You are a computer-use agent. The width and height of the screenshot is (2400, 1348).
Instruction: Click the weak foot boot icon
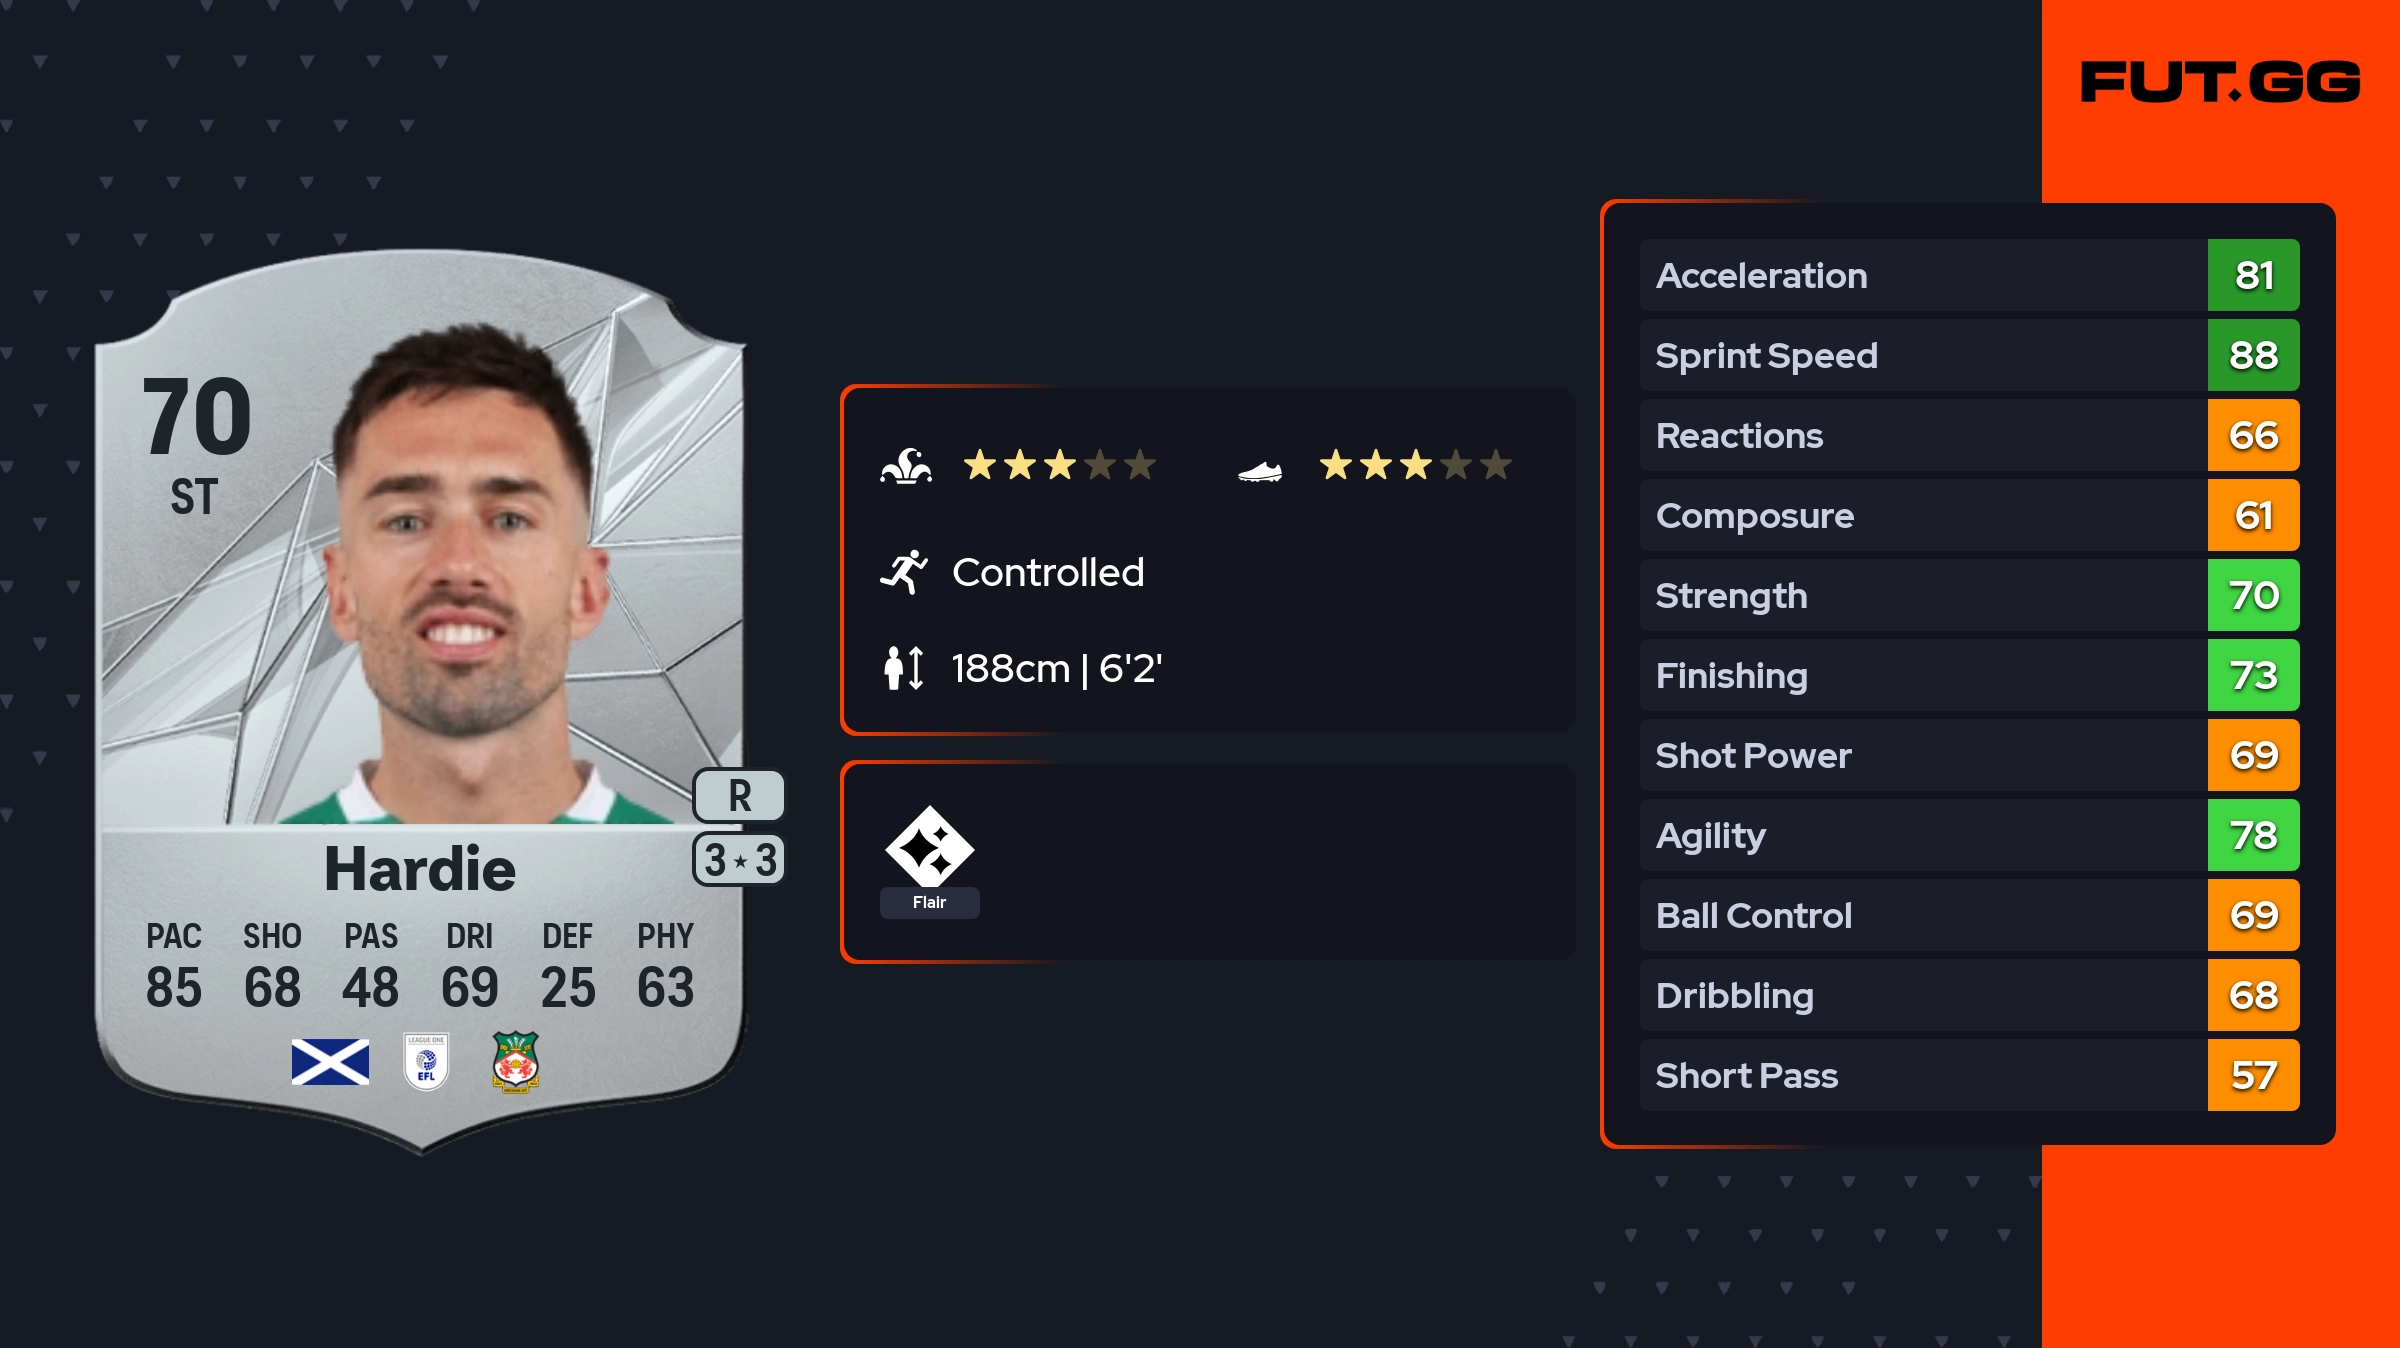click(1260, 470)
